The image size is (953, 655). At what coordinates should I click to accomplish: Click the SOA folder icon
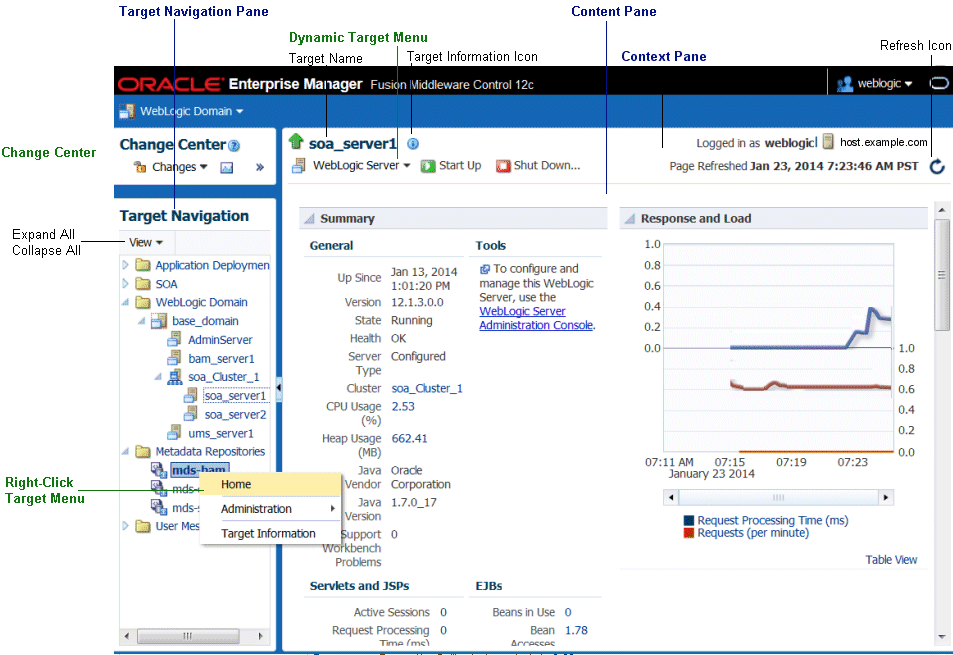coord(143,284)
